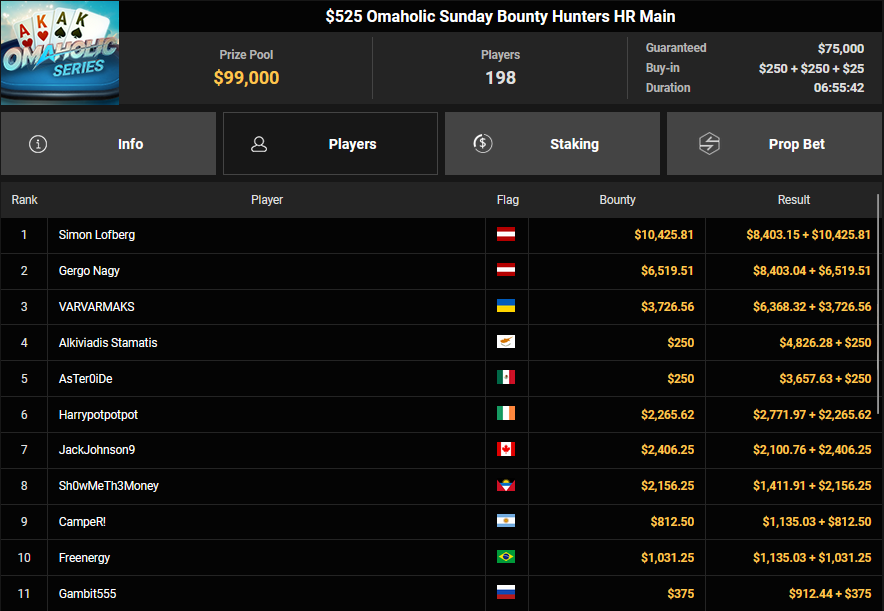
Task: Click the Brazil flag for Freenergy
Action: click(506, 558)
